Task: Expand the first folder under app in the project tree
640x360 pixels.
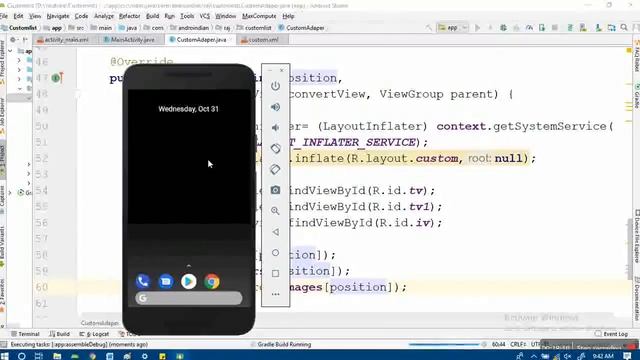Action: pos(19,60)
